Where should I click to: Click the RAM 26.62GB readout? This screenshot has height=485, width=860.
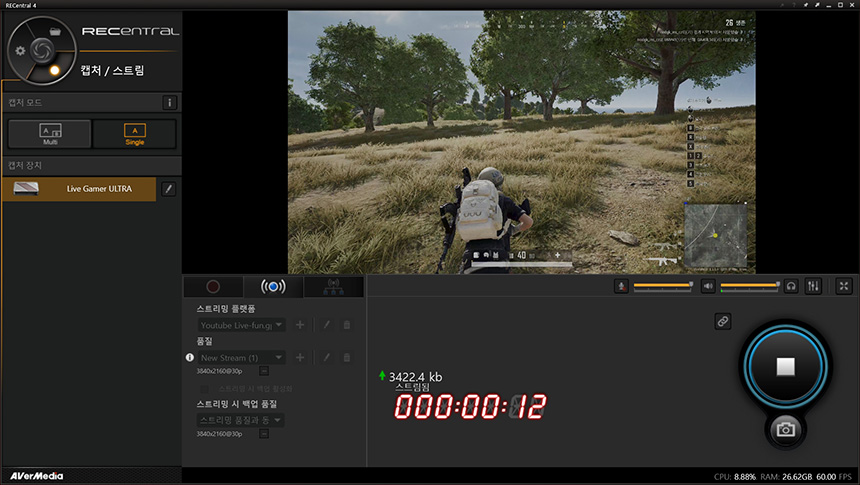[x=785, y=477]
